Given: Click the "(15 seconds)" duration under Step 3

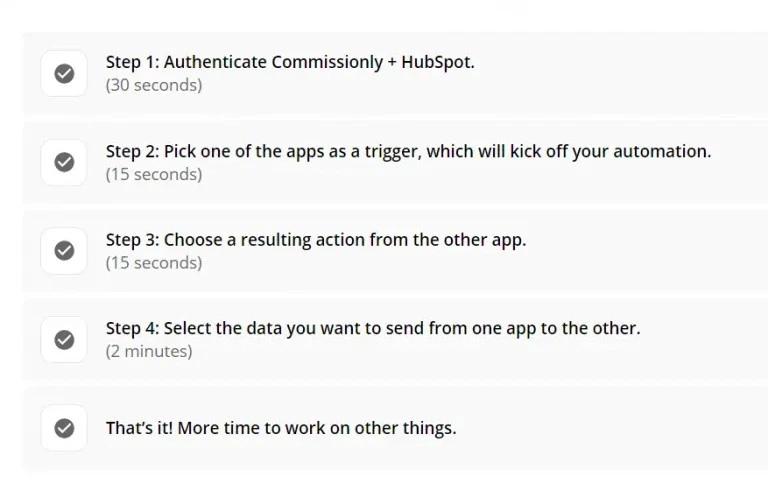Looking at the screenshot, I should (x=154, y=263).
